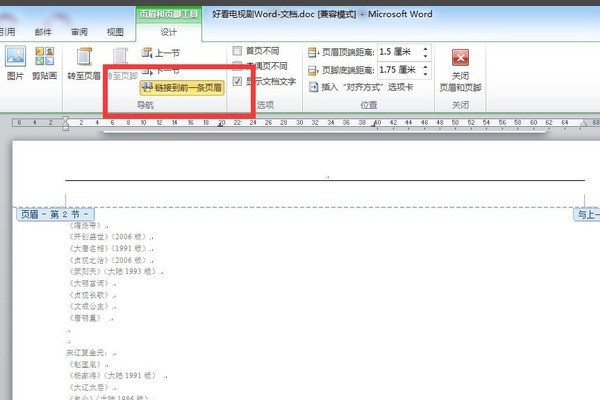Open the partially visible 引用 tab
600x400 pixels.
[x=8, y=32]
